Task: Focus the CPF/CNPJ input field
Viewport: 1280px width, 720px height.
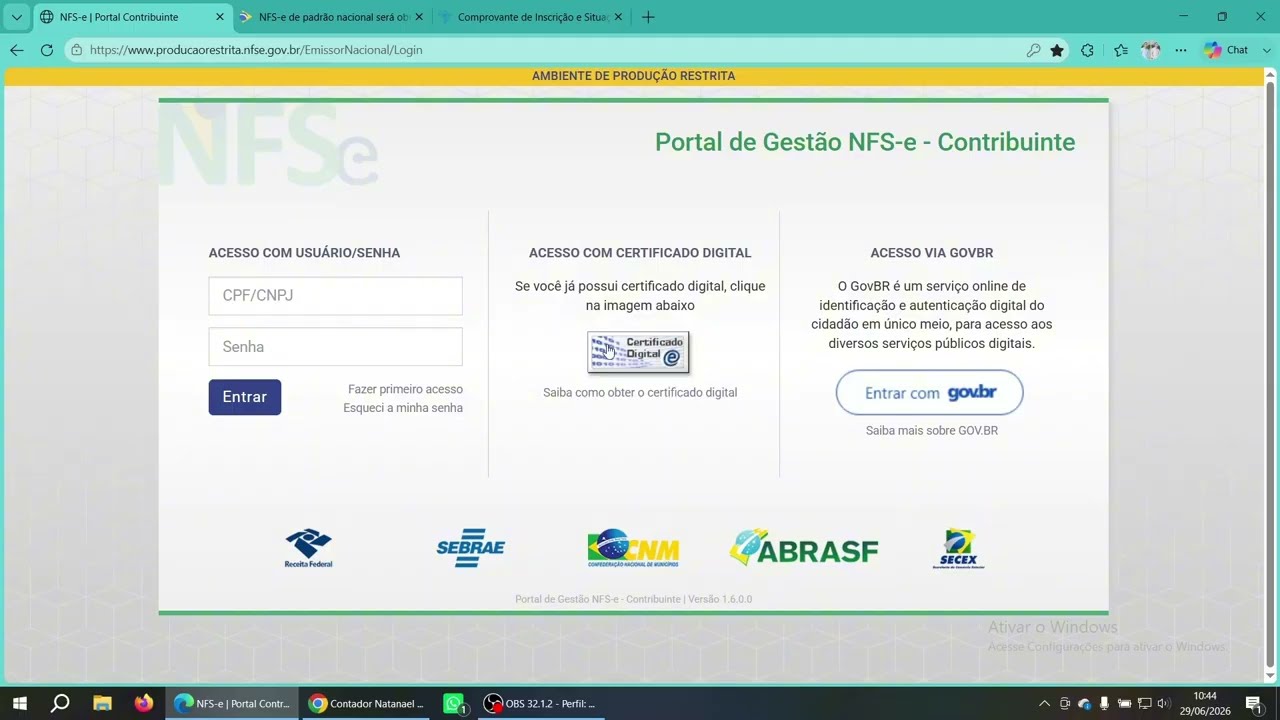Action: point(336,296)
